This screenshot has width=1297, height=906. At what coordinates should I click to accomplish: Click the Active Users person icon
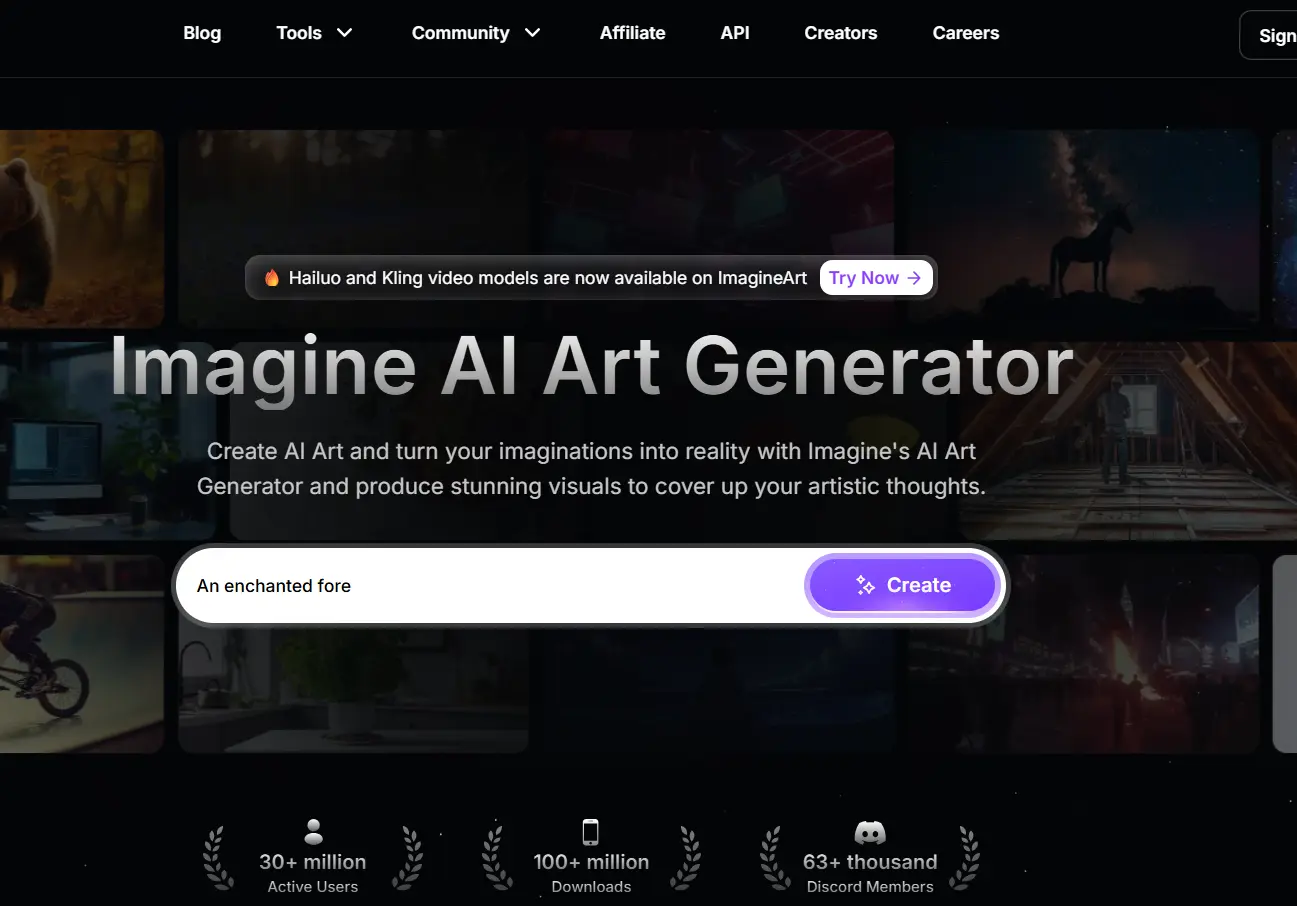[313, 831]
